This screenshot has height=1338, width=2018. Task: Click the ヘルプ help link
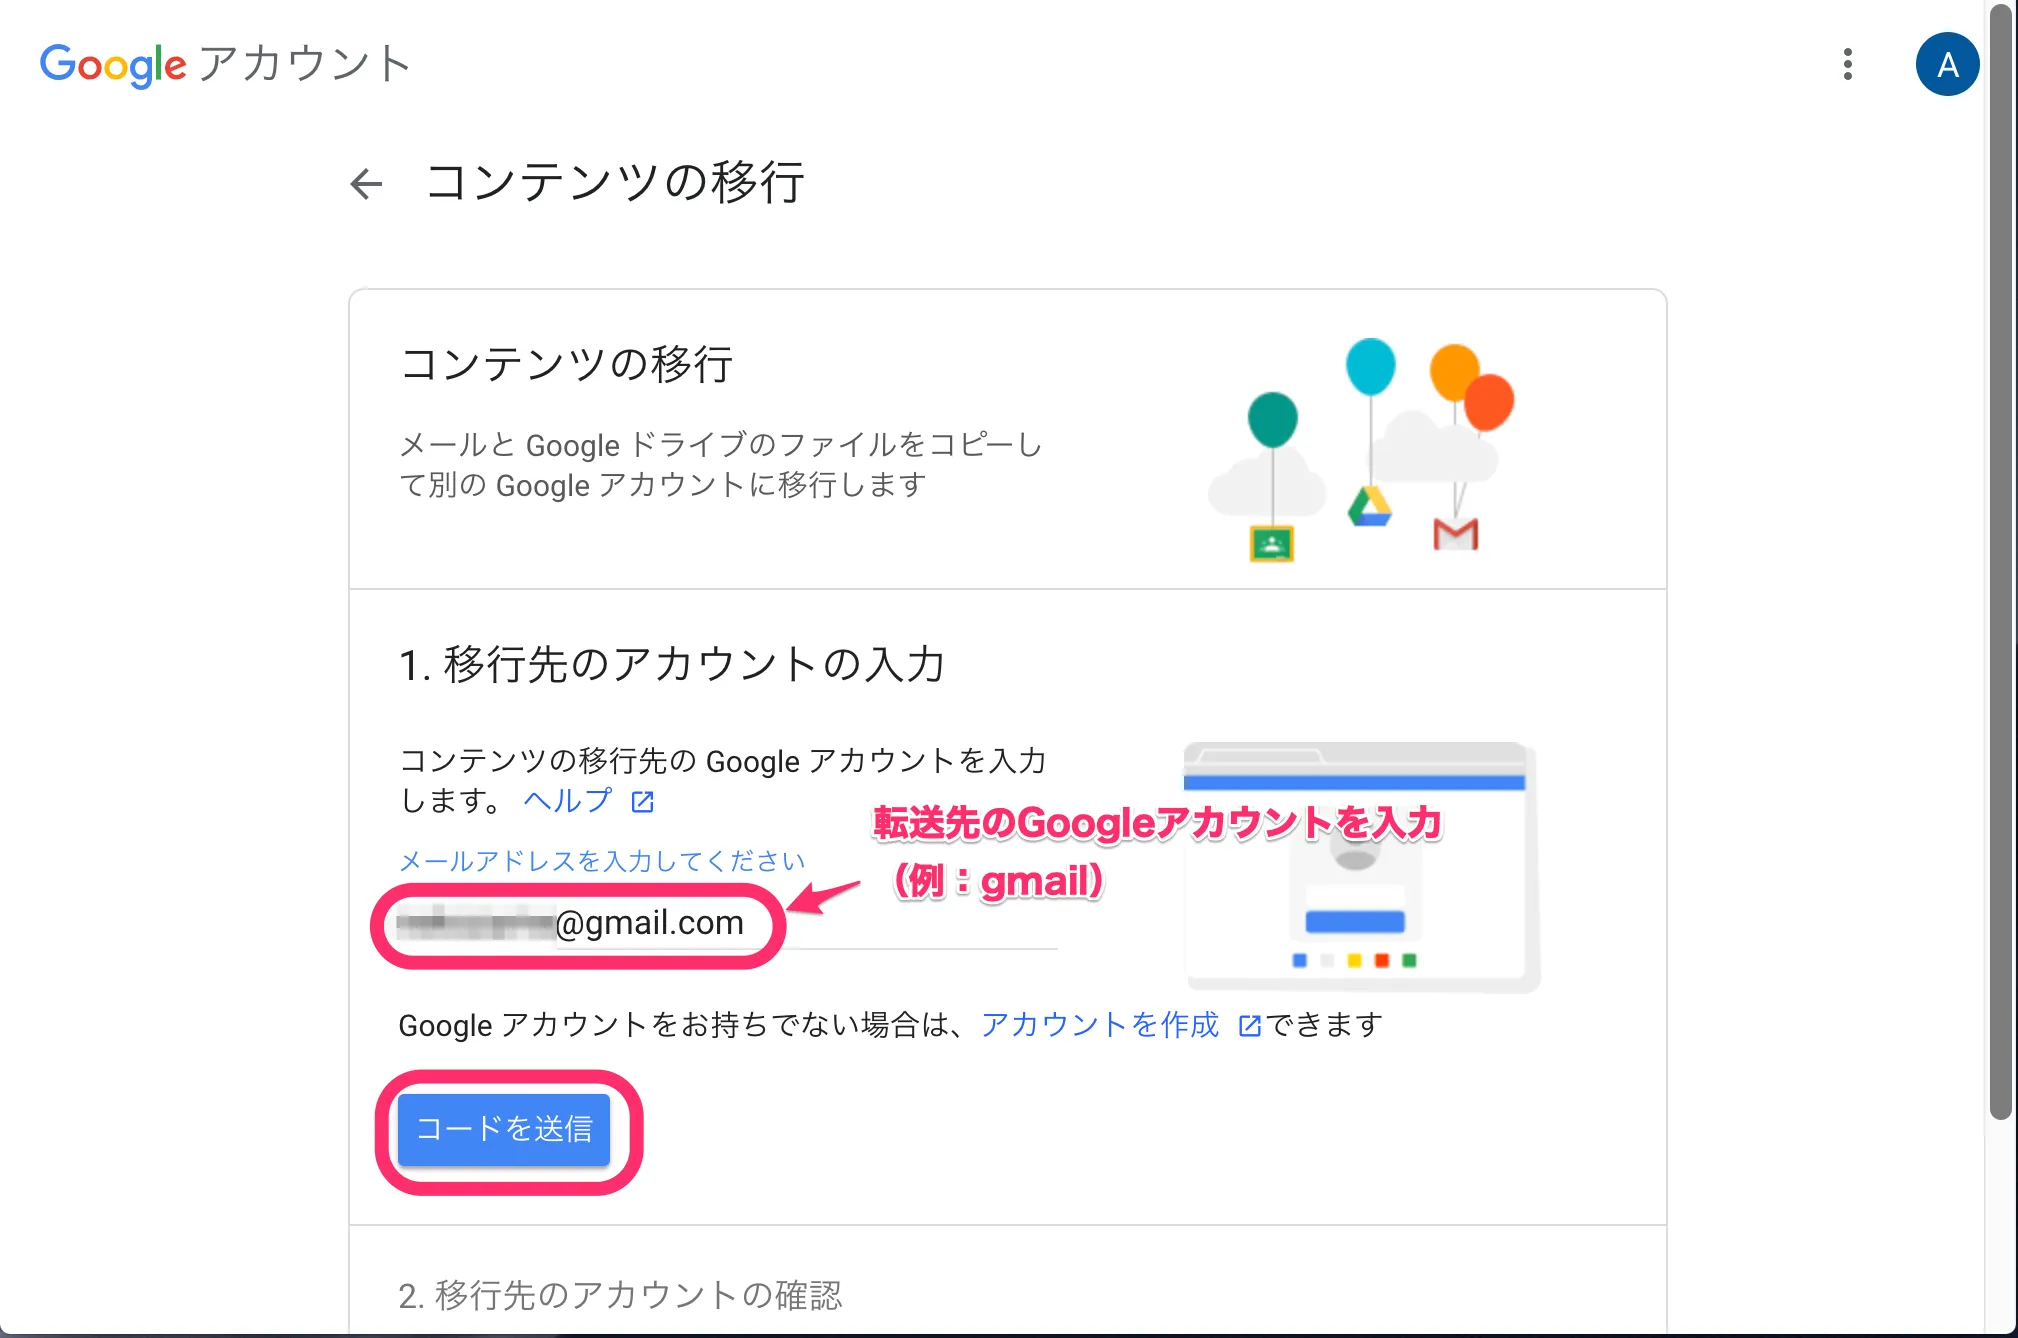567,801
